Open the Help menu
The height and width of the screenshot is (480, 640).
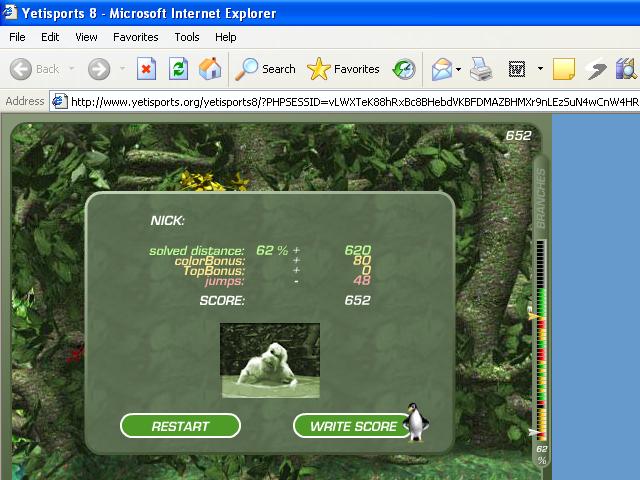[226, 37]
